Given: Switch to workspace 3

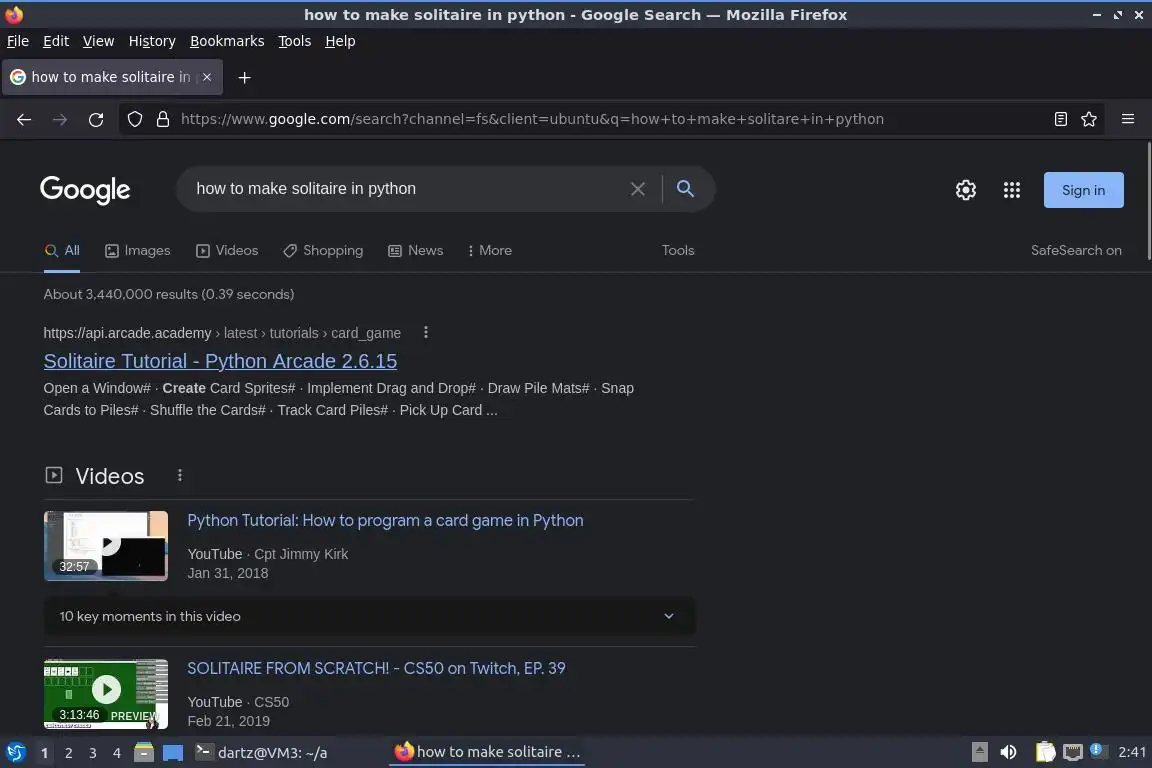Looking at the screenshot, I should (x=93, y=753).
